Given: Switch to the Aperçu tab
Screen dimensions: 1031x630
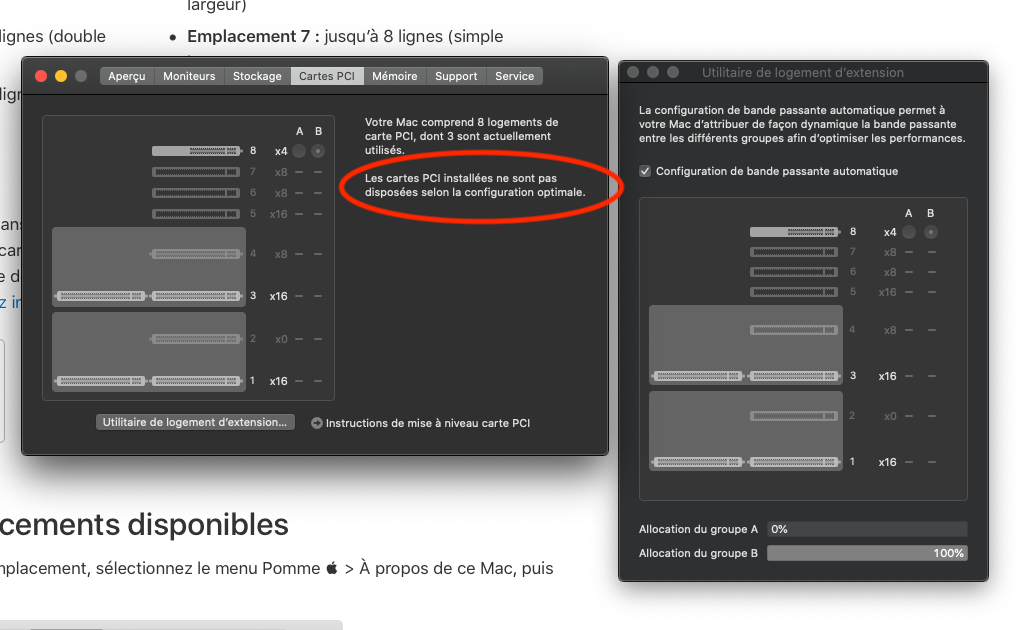Looking at the screenshot, I should (x=127, y=76).
